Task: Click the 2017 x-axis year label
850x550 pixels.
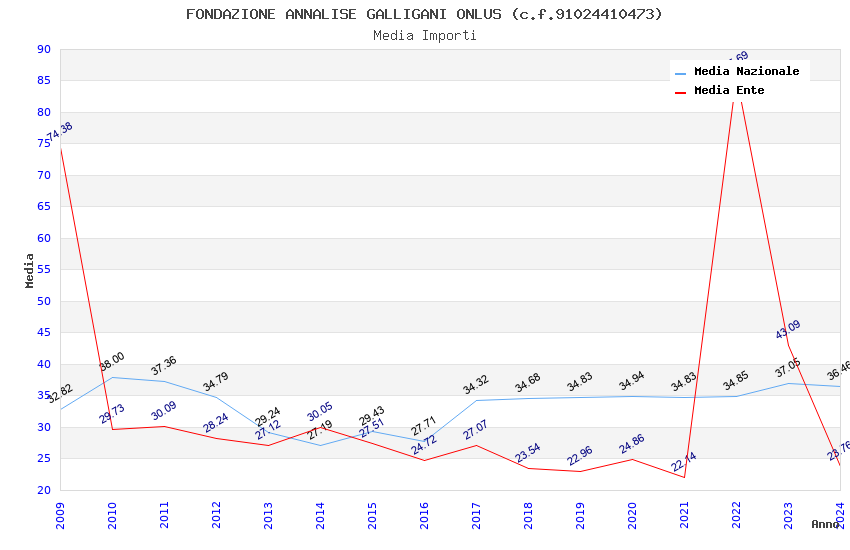Action: click(476, 515)
